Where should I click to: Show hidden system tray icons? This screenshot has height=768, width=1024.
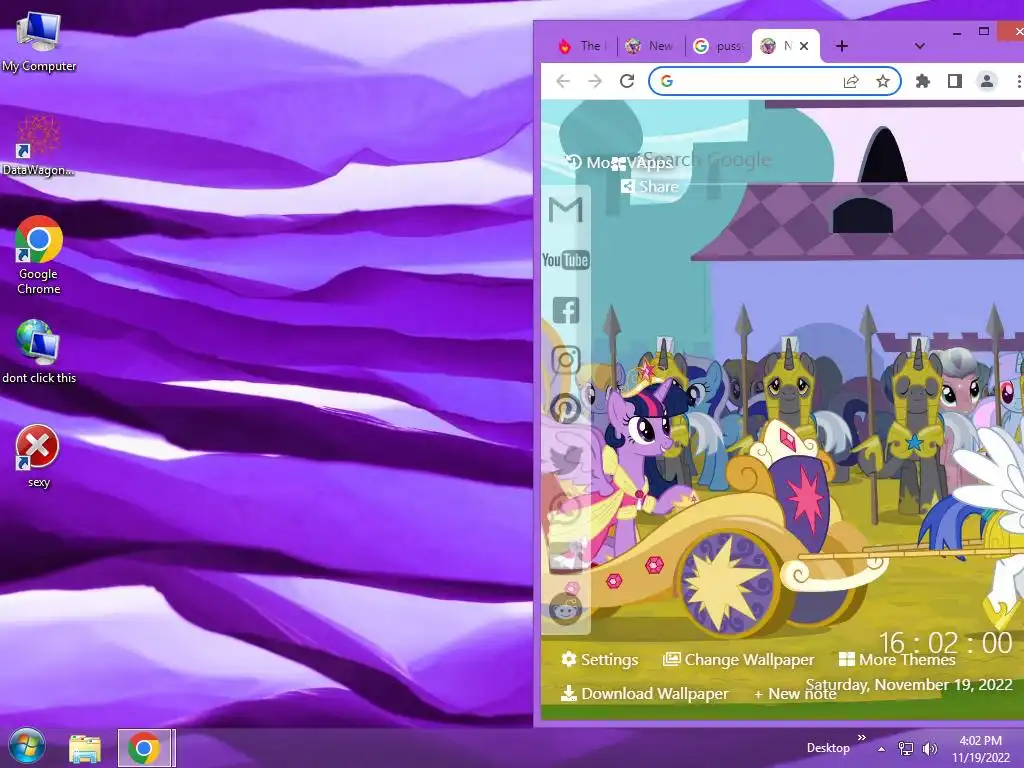pyautogui.click(x=882, y=749)
